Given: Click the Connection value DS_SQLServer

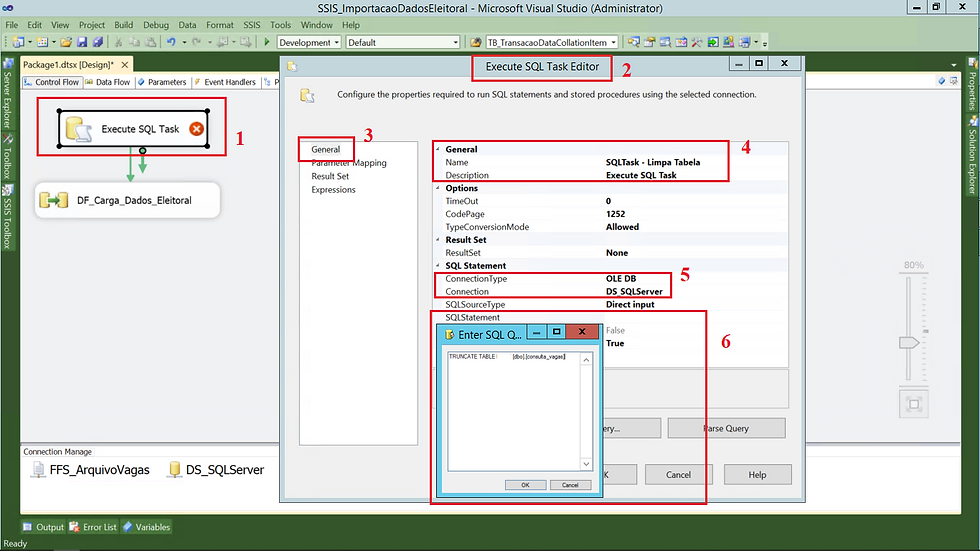Looking at the screenshot, I should [x=634, y=292].
